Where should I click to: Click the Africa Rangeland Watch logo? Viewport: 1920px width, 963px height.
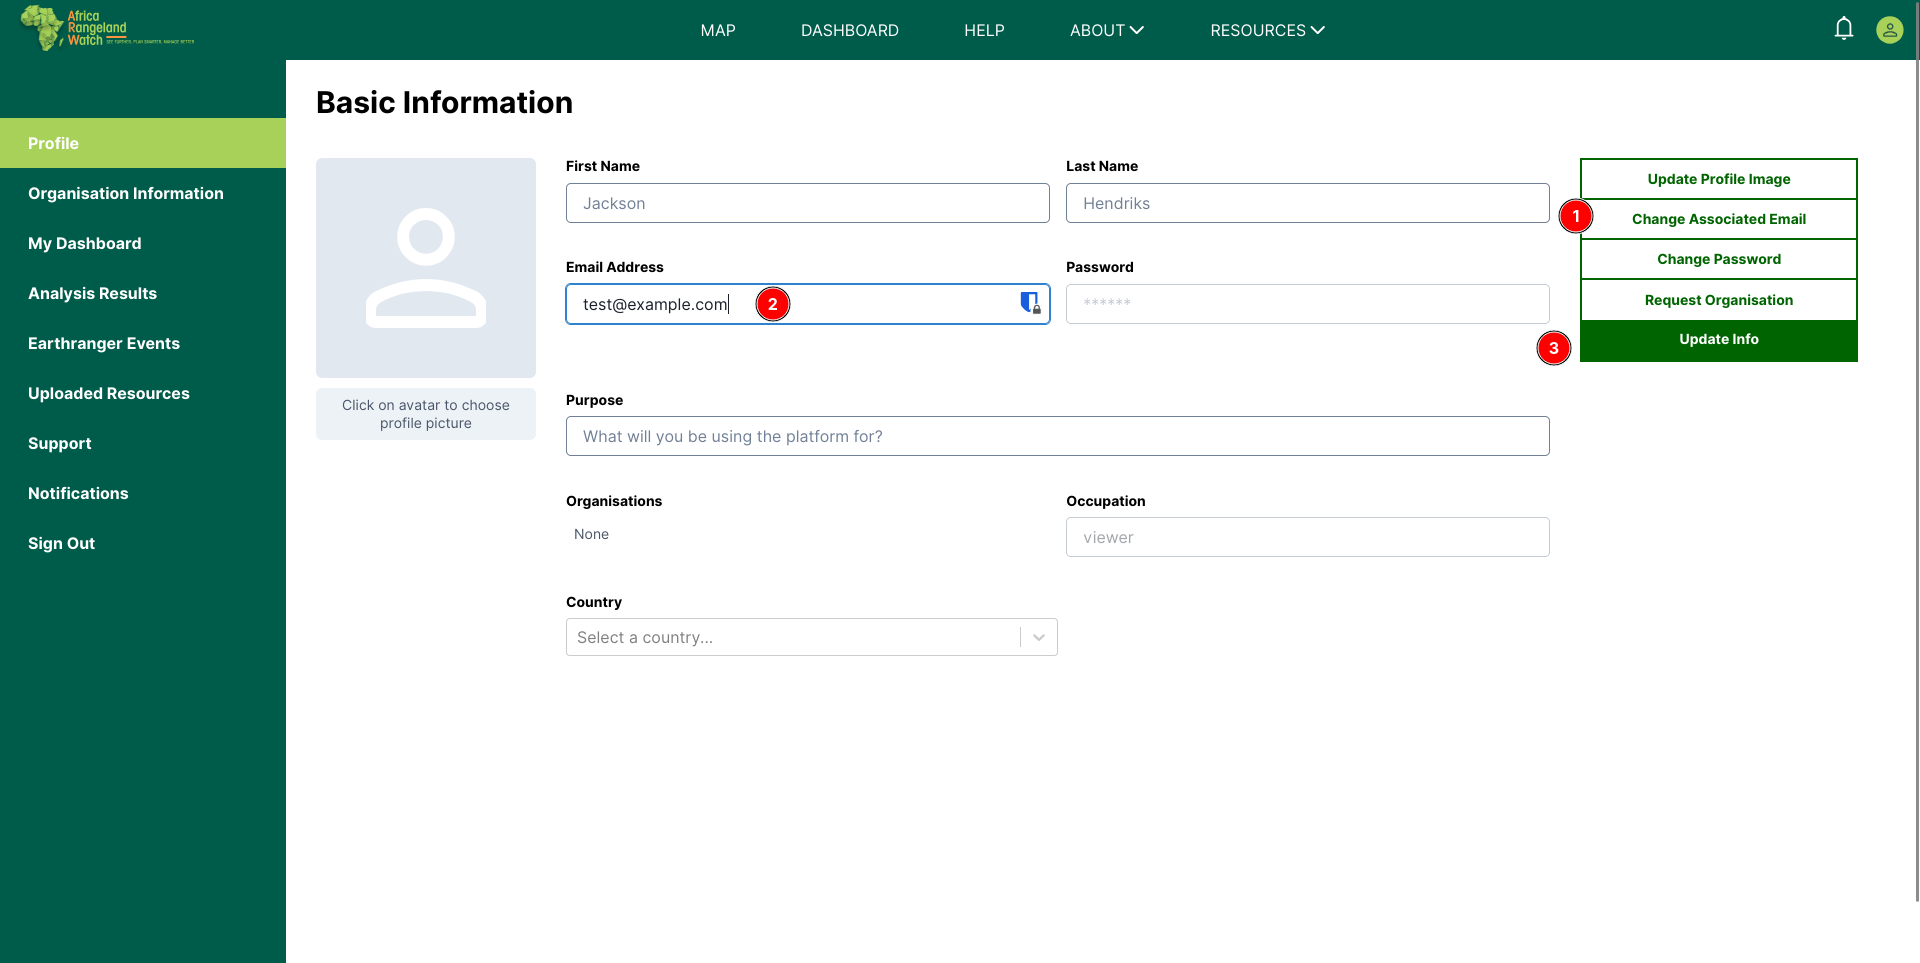tap(107, 28)
